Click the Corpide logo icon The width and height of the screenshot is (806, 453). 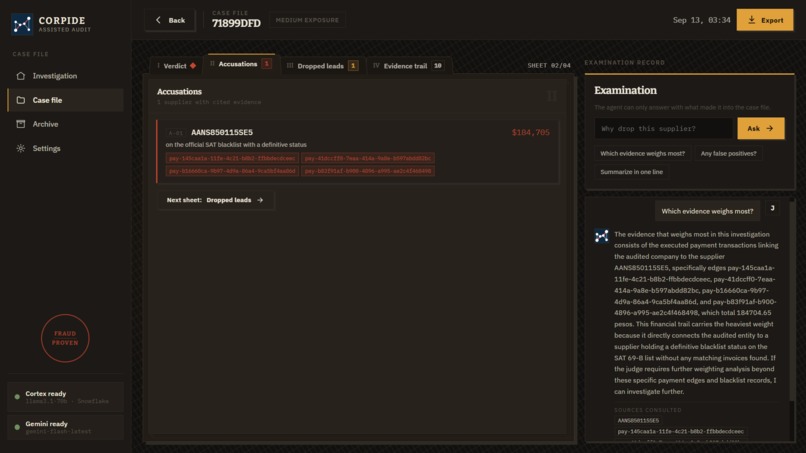22,24
